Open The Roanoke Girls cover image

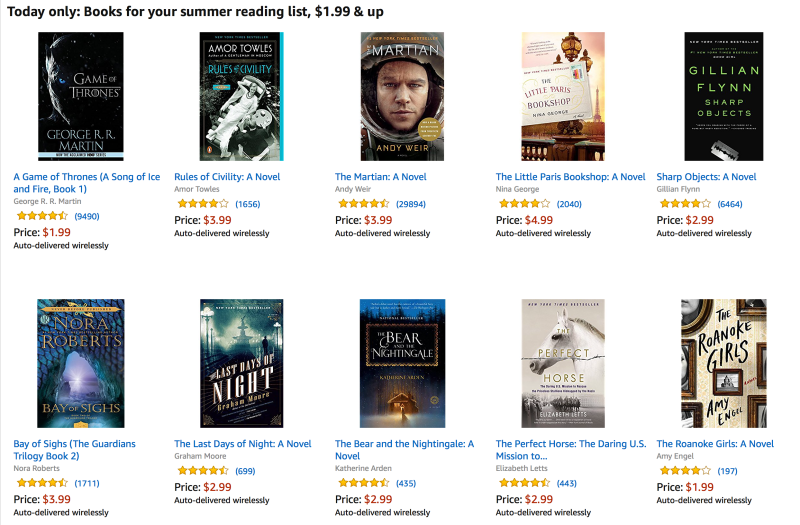coord(723,363)
